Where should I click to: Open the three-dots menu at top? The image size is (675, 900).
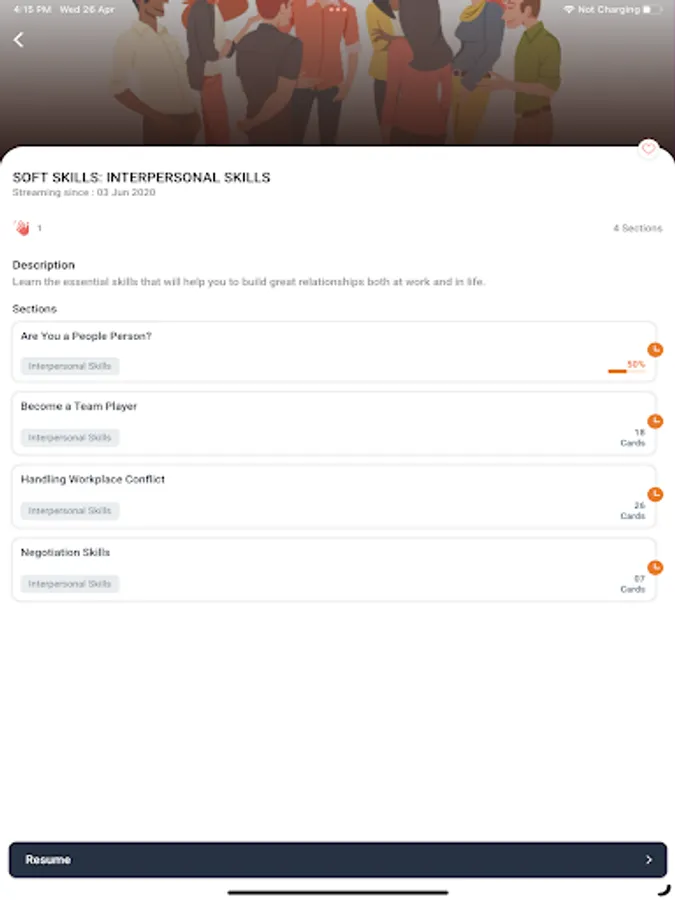pos(338,10)
